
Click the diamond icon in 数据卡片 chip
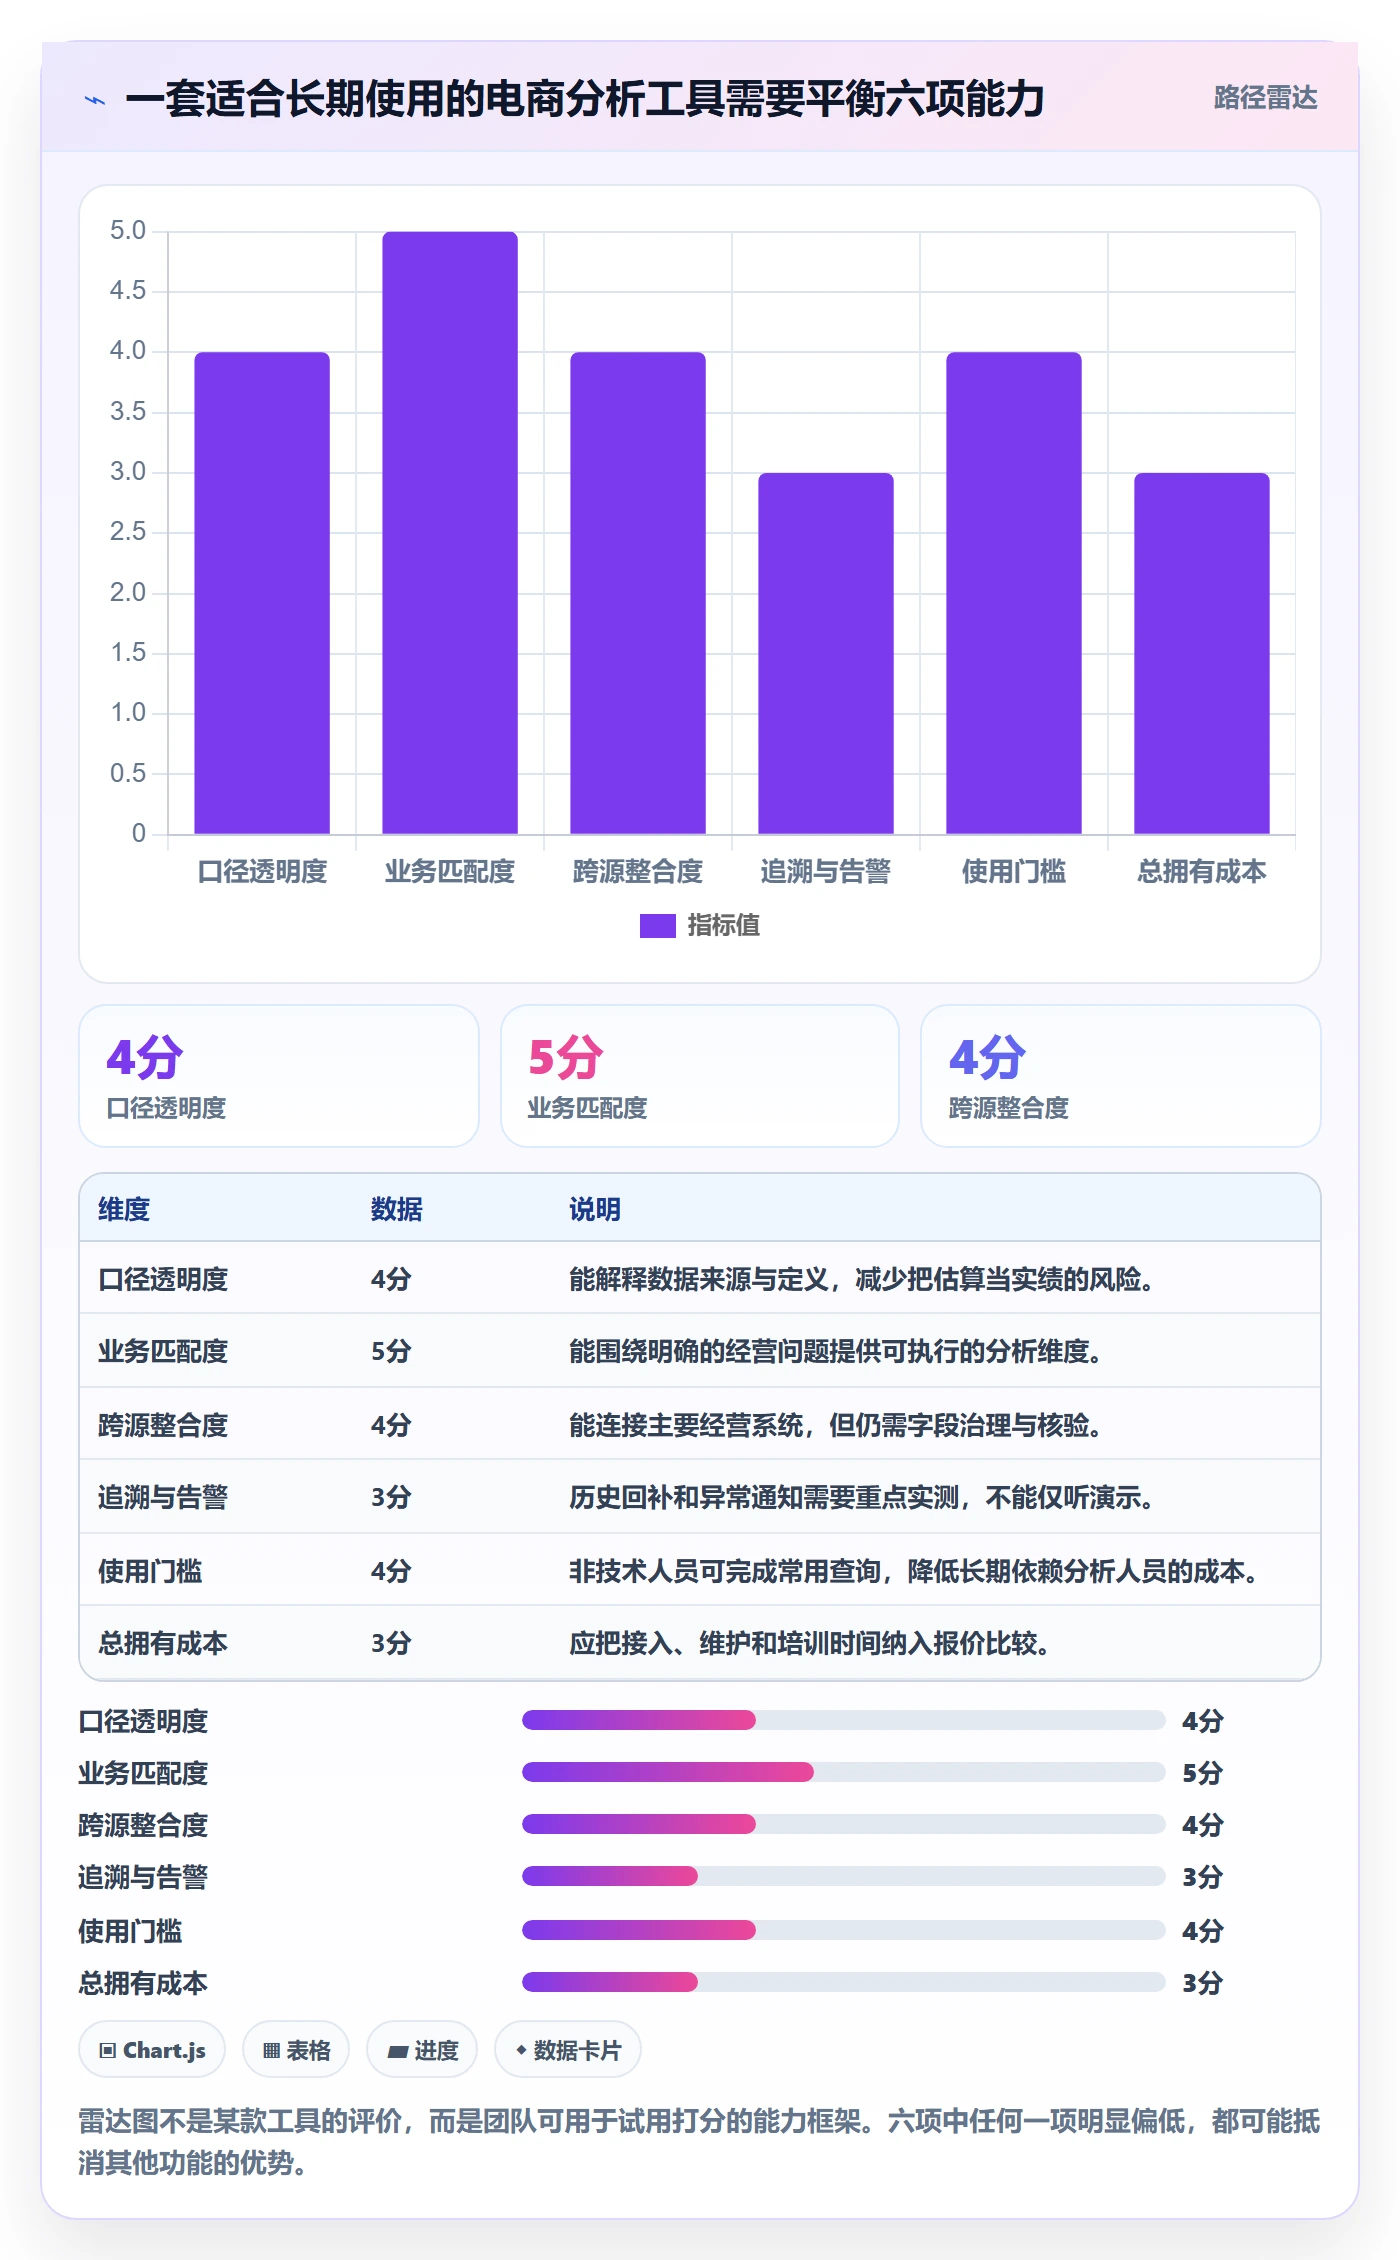[x=521, y=2050]
